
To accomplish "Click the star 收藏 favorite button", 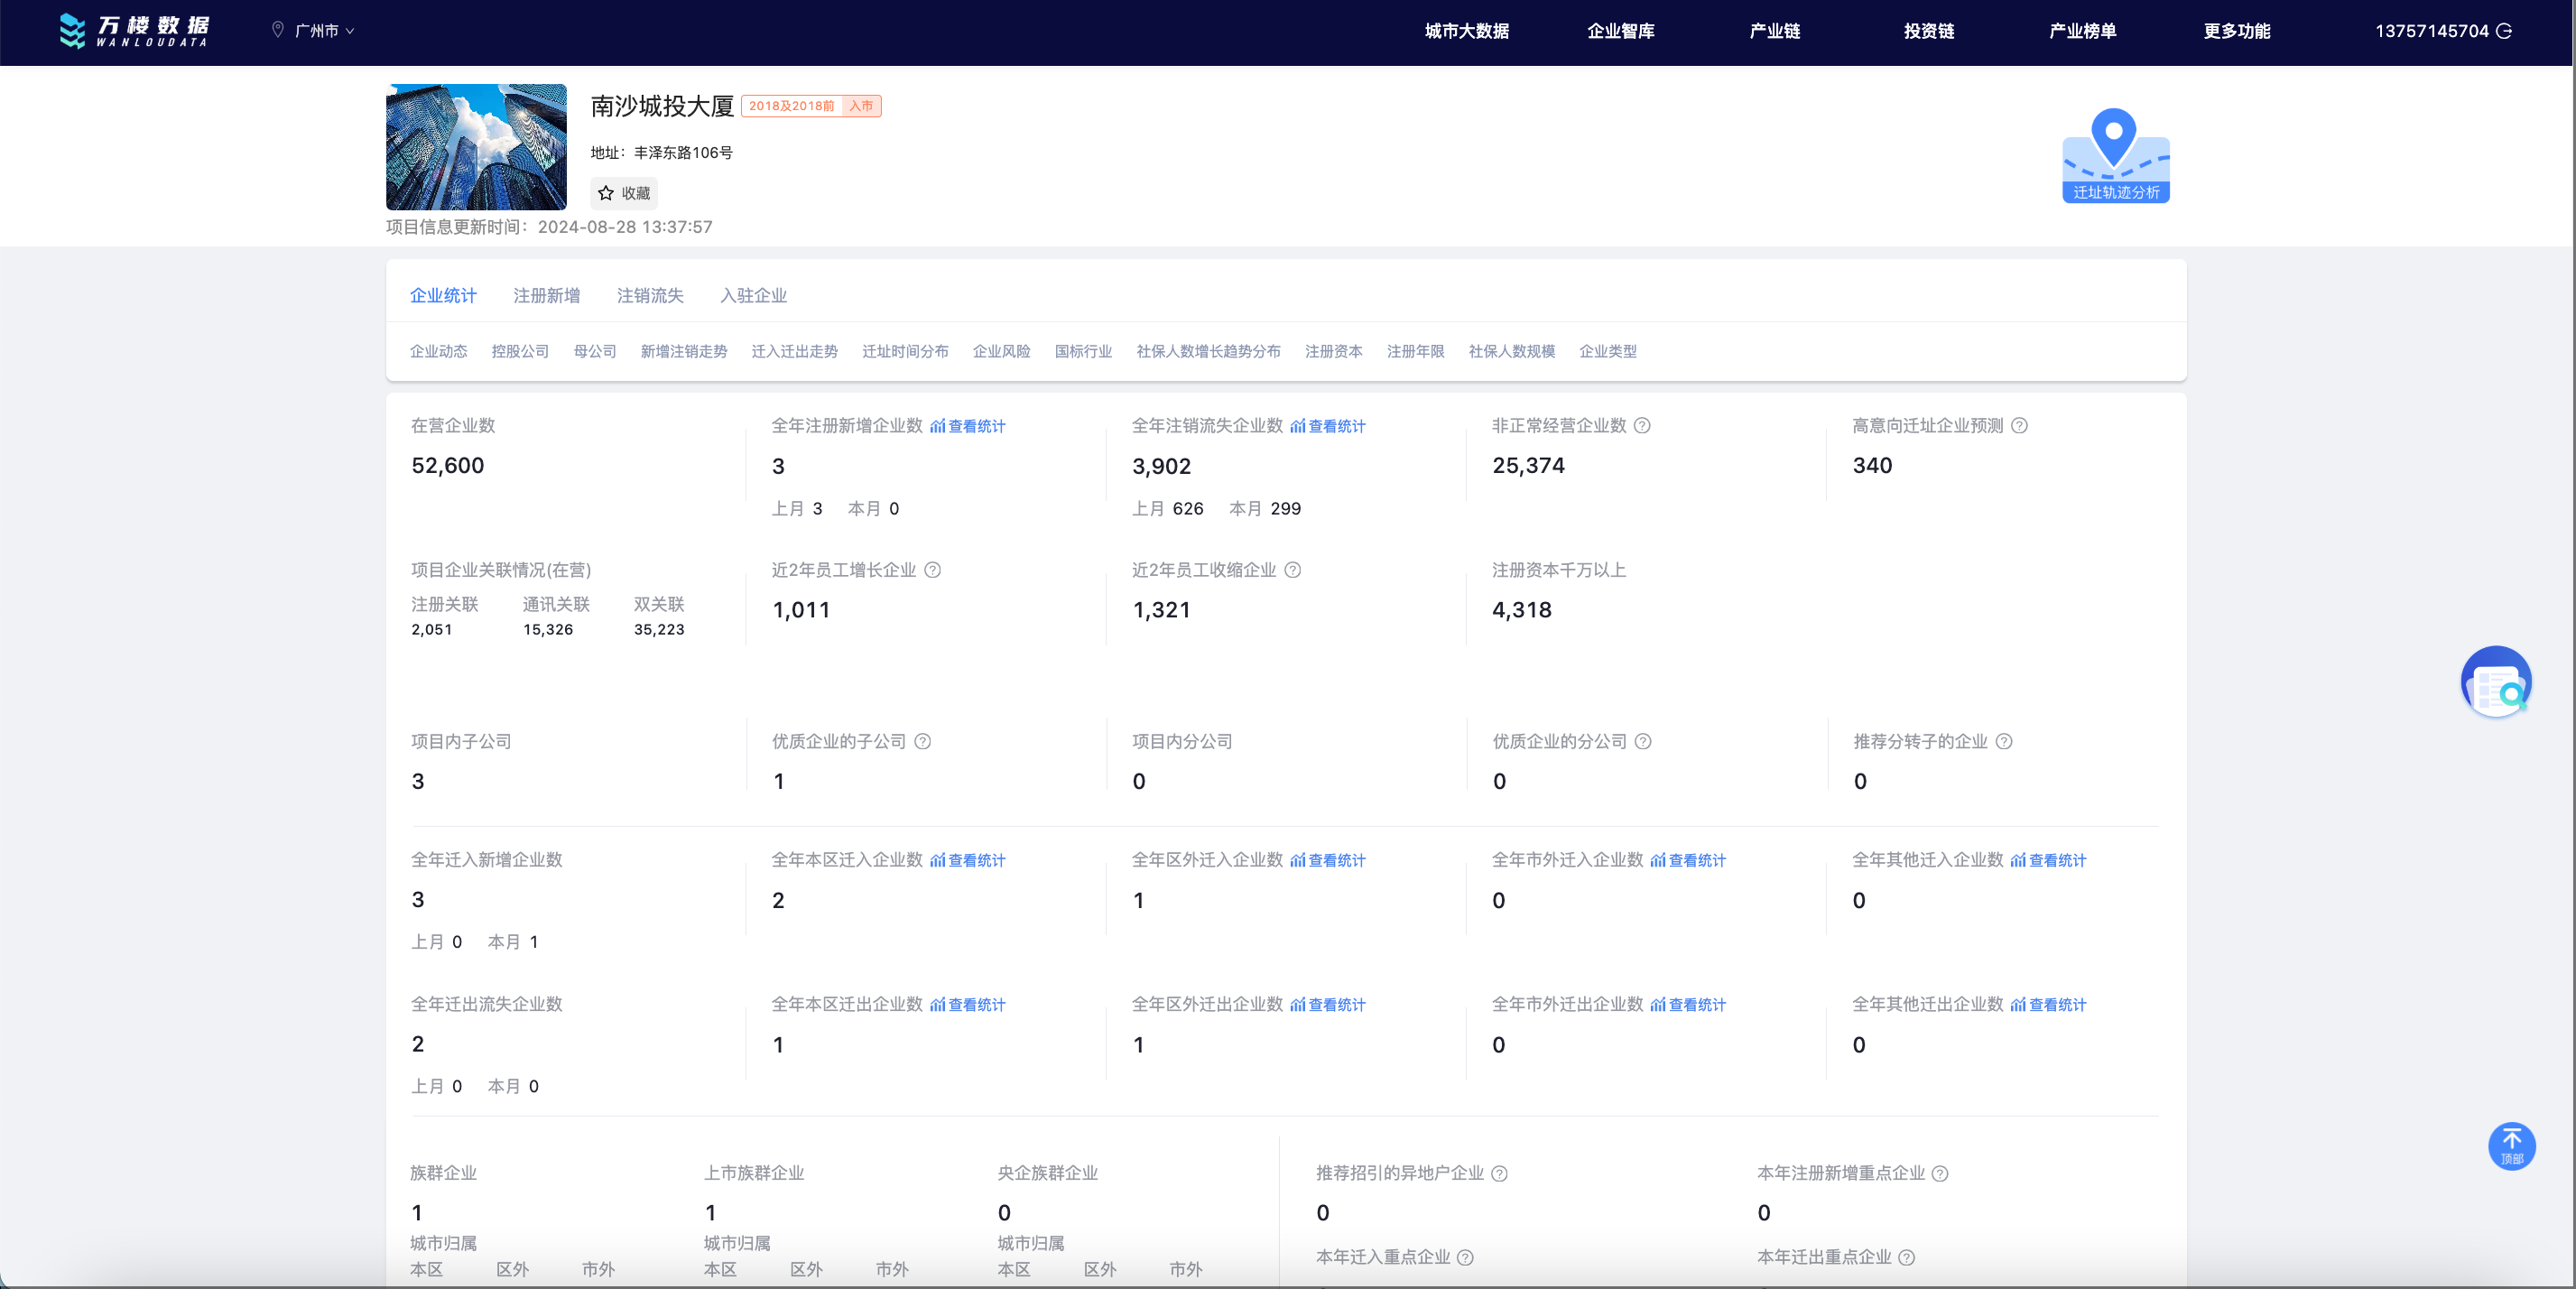I will 624,193.
